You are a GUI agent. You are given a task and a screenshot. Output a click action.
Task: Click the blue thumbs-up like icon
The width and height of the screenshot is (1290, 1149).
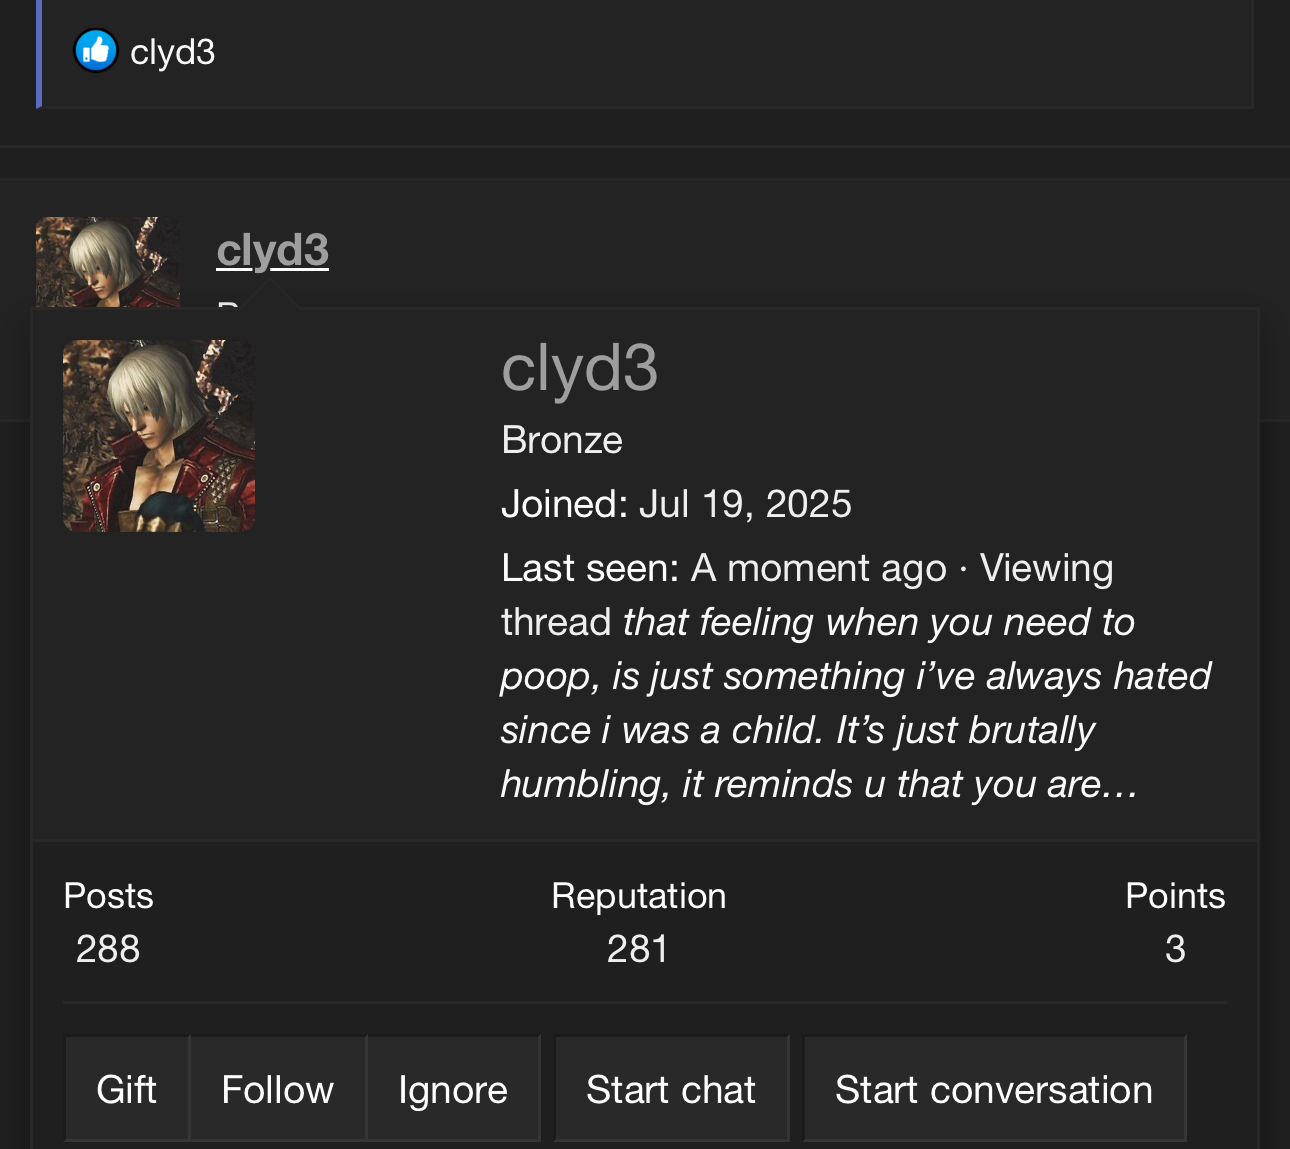[96, 51]
